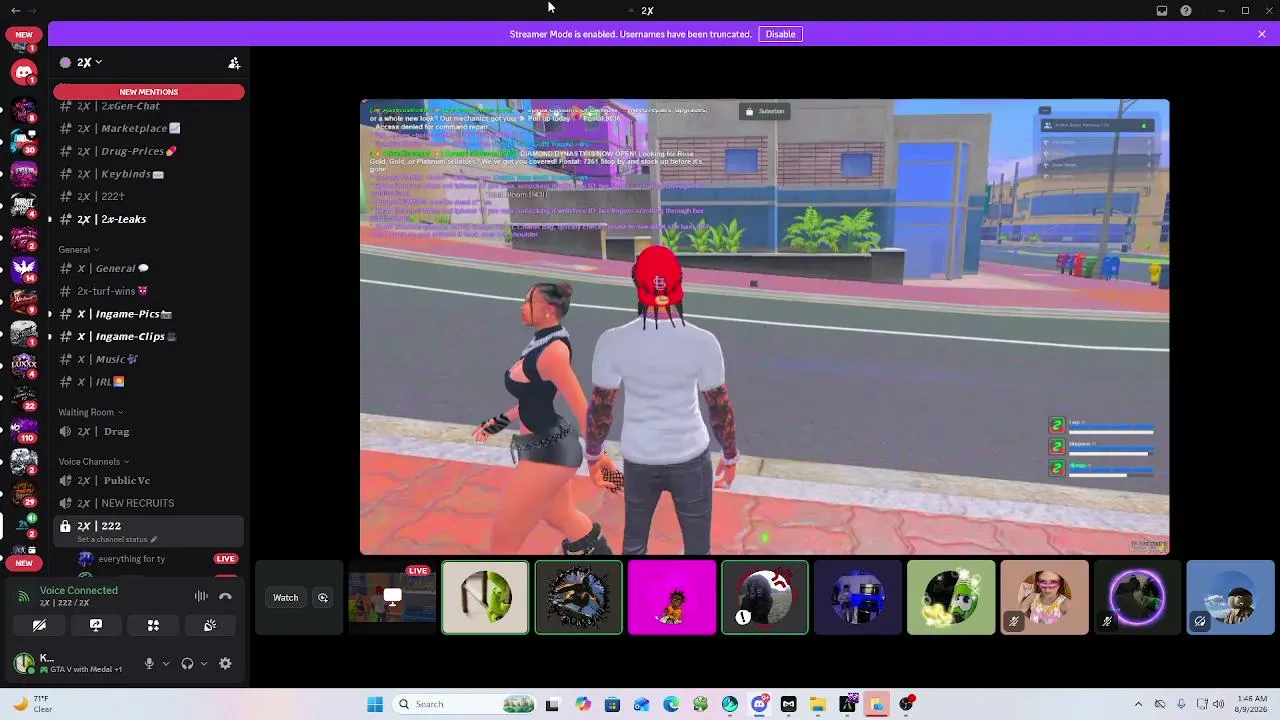The width and height of the screenshot is (1280, 720).
Task: Select user 'everything for ty' in voice
Action: tap(148, 559)
